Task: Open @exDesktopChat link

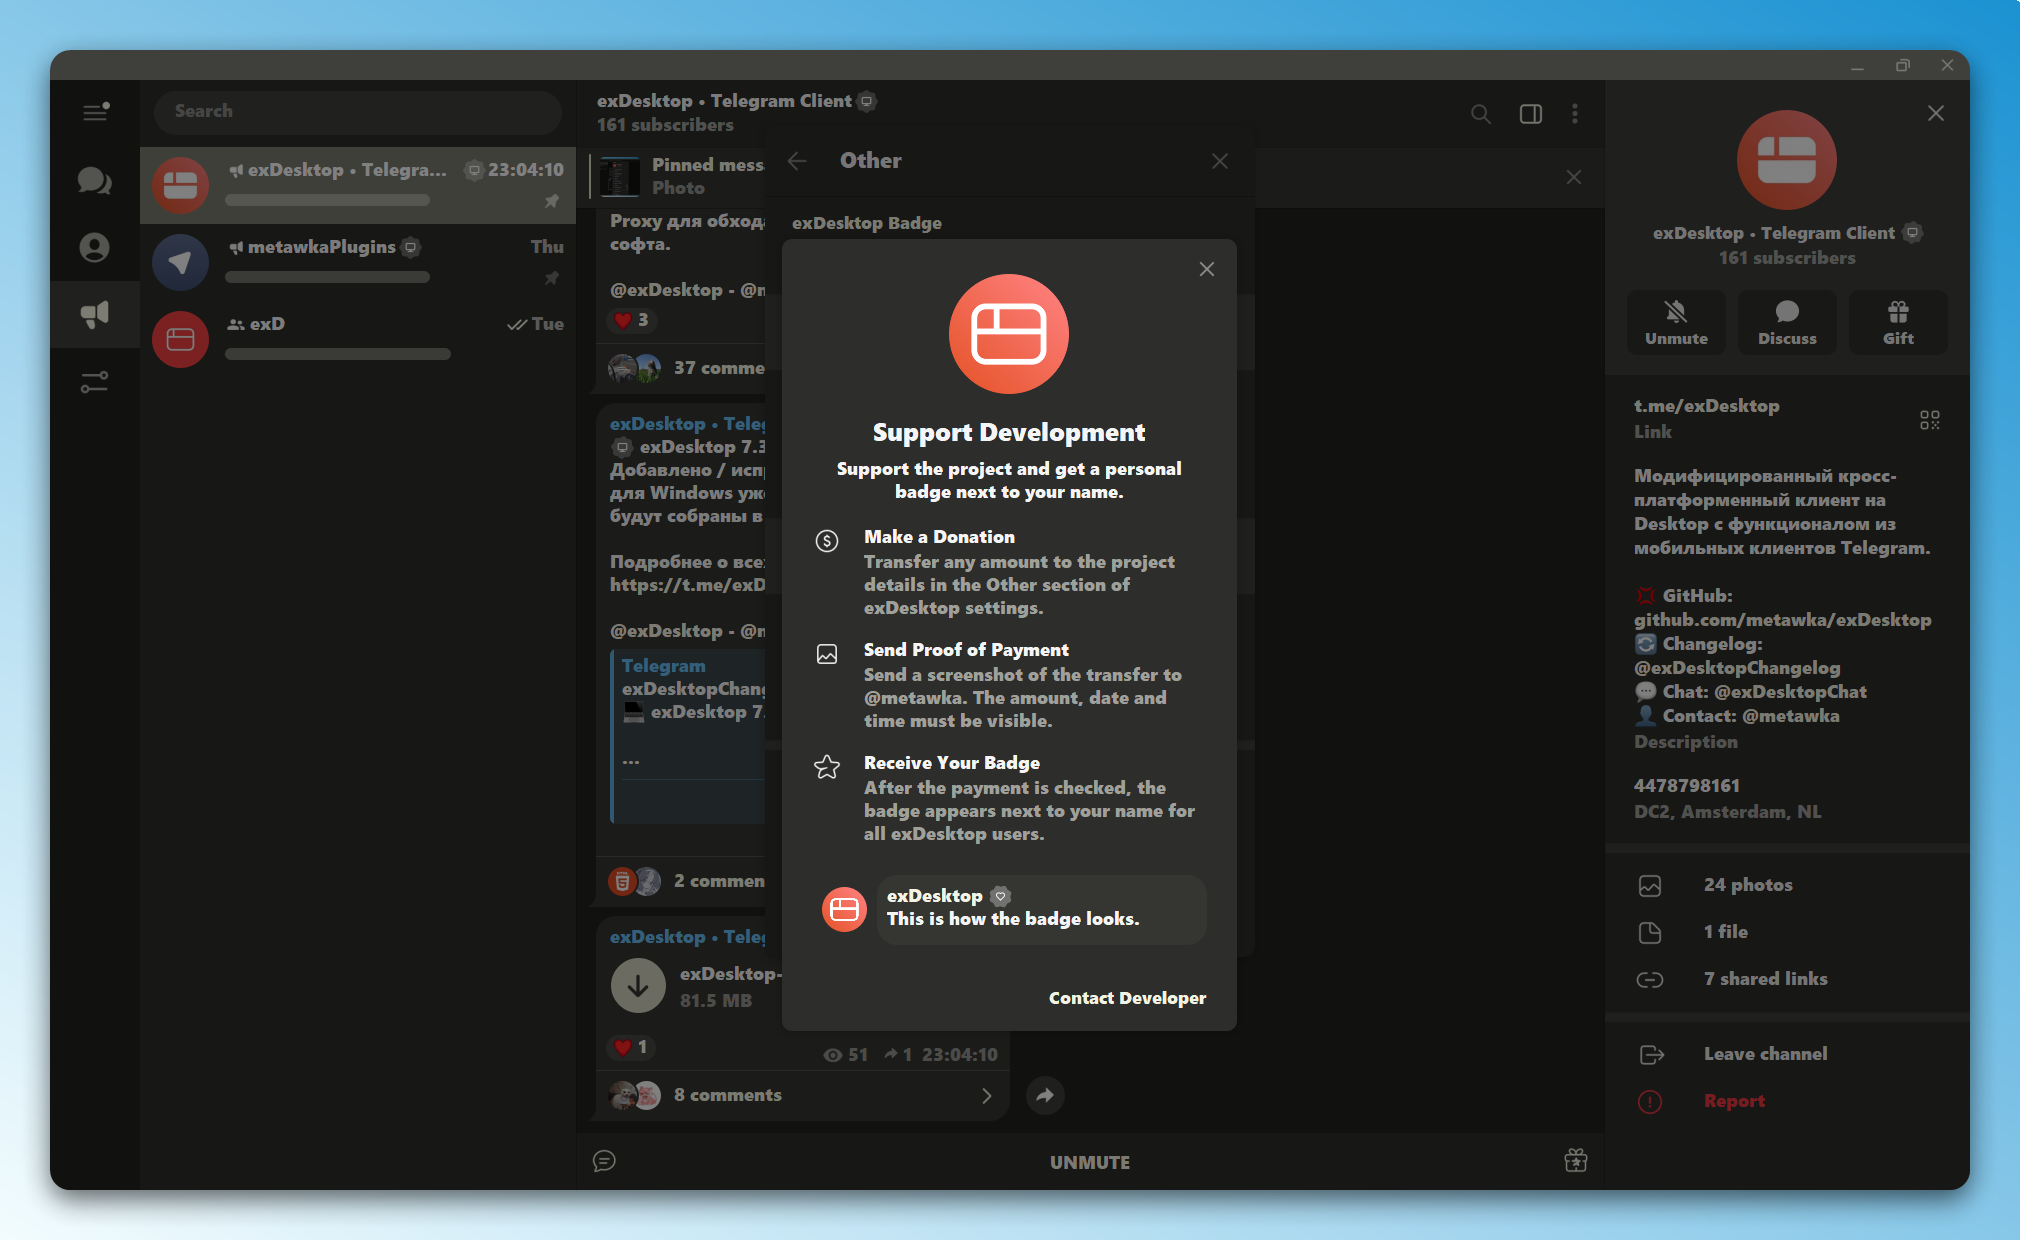Action: (1790, 692)
